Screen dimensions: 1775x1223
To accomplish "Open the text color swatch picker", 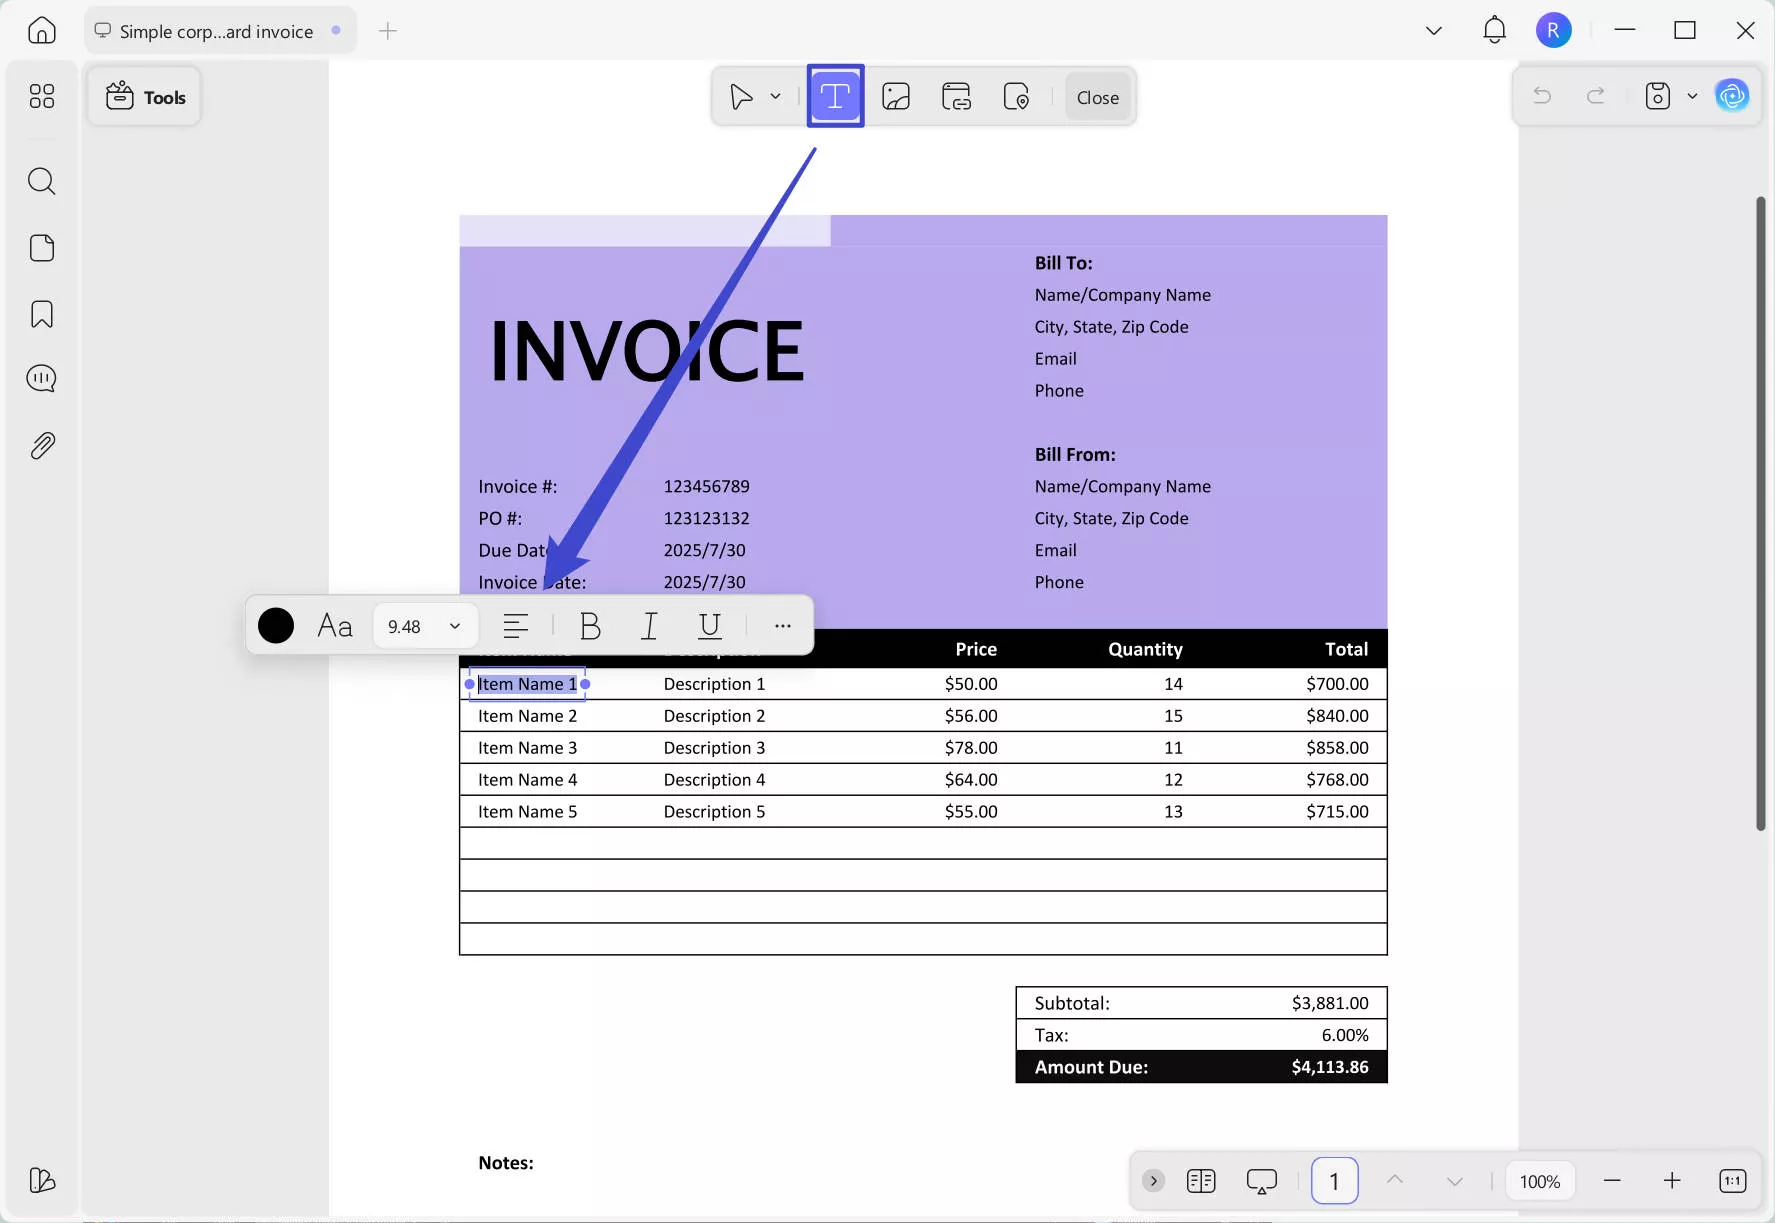I will click(x=276, y=625).
